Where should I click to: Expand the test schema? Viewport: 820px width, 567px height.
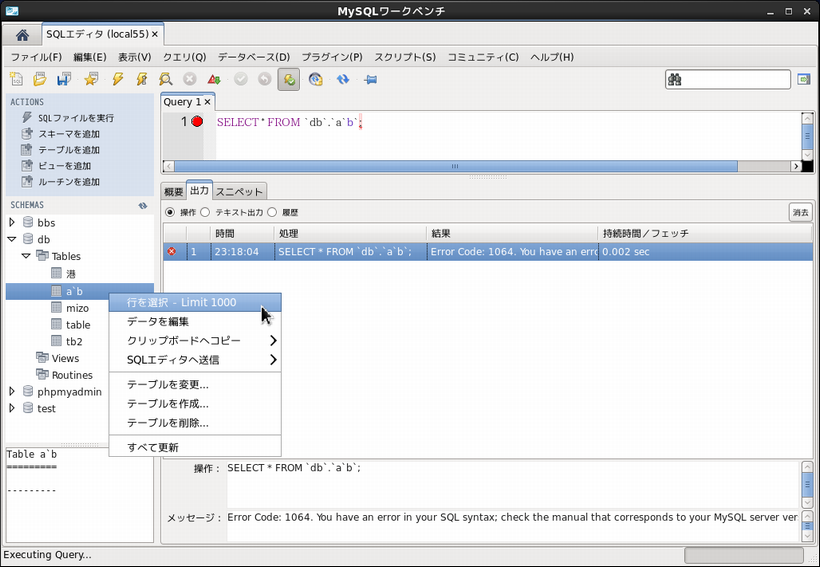[12, 408]
